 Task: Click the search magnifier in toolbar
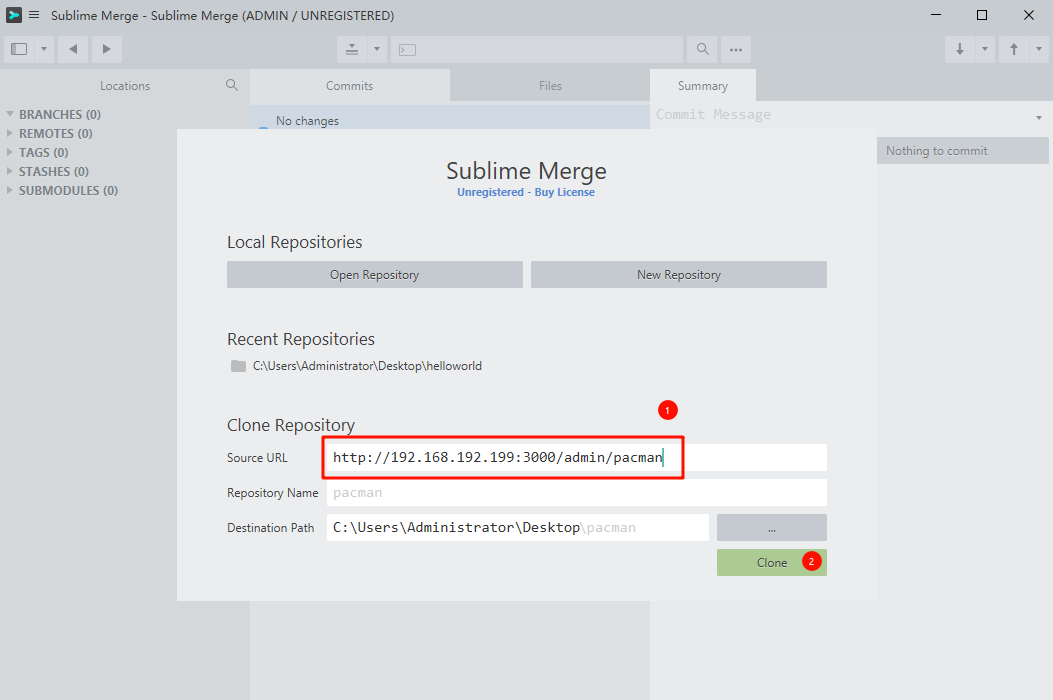[703, 49]
